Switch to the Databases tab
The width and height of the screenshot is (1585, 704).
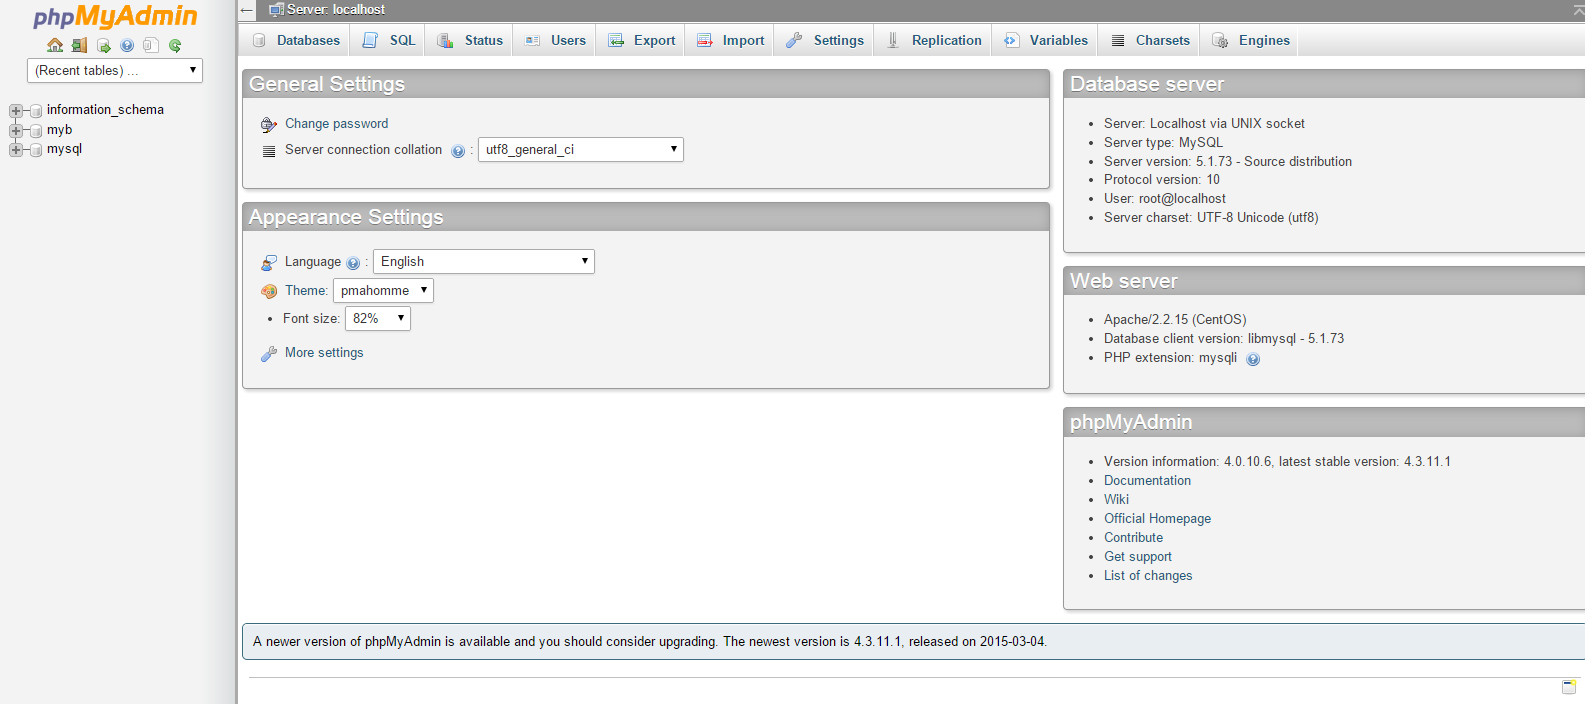tap(296, 41)
